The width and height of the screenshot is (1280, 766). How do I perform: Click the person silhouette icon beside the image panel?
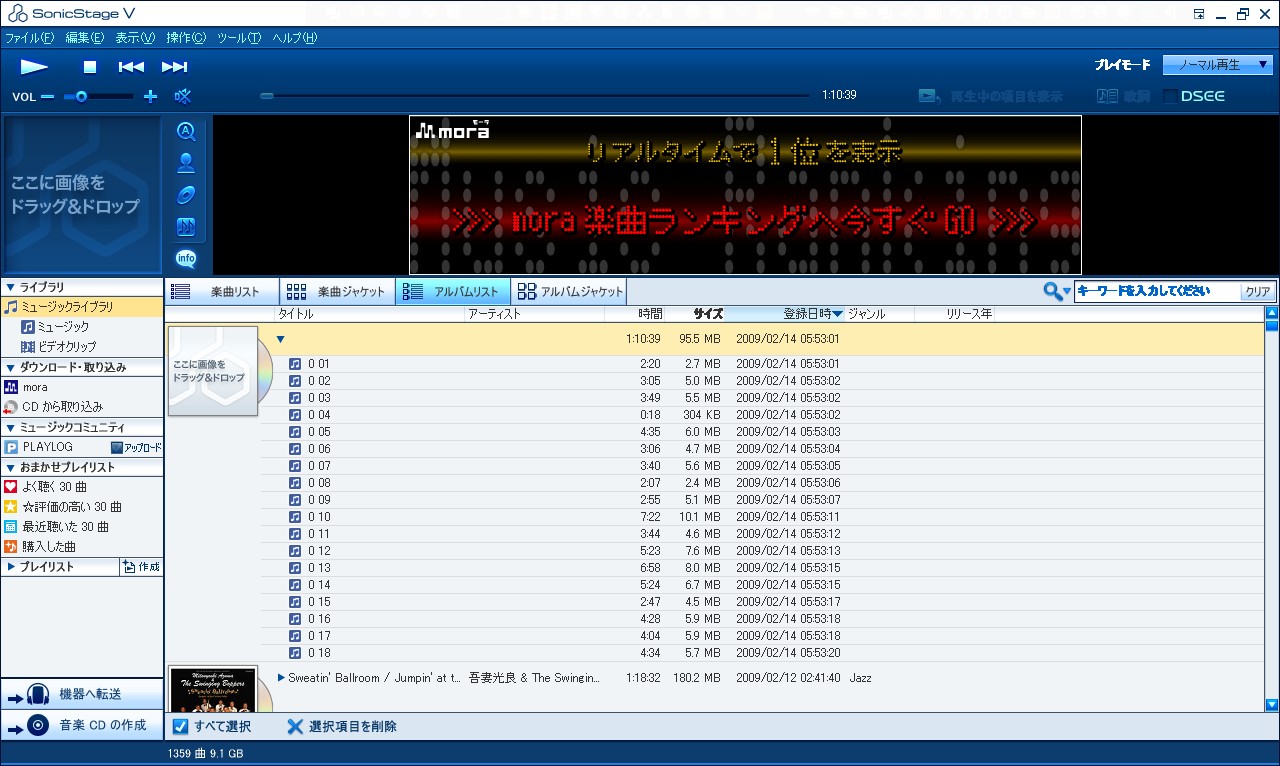[185, 163]
